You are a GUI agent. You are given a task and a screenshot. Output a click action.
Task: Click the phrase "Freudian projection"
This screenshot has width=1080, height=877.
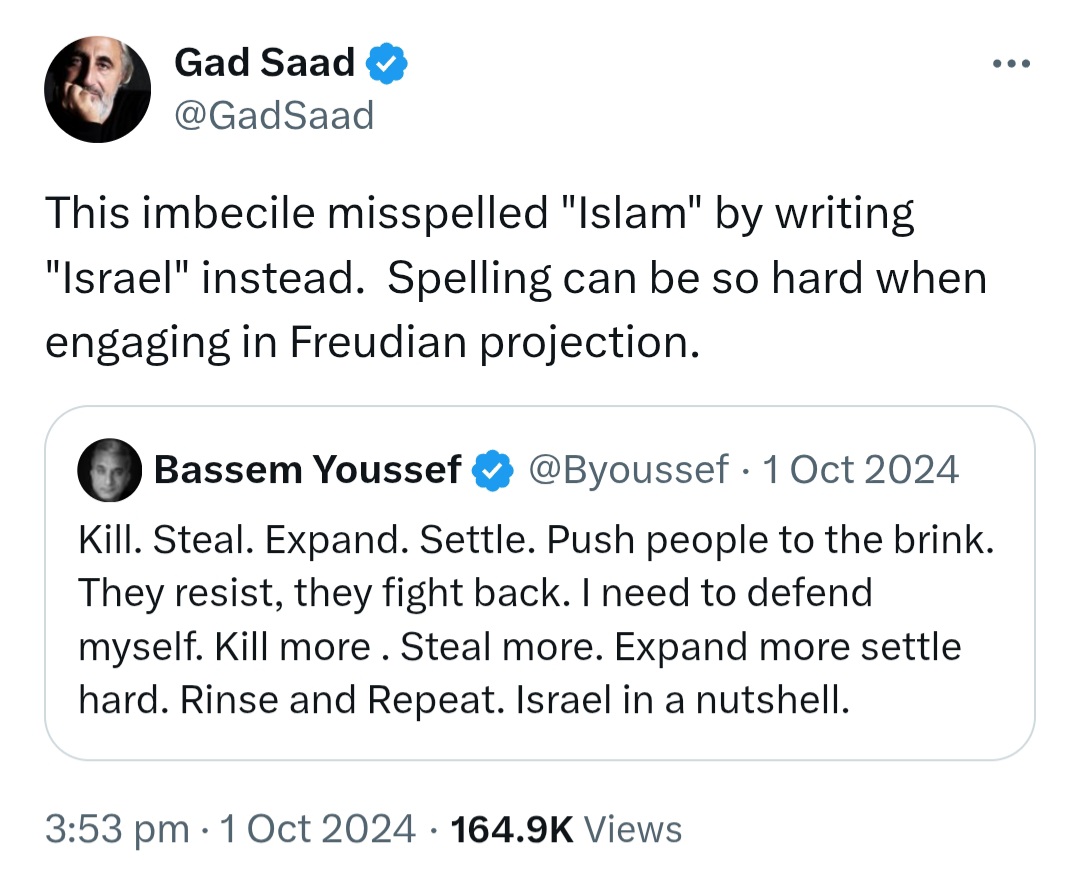[491, 343]
